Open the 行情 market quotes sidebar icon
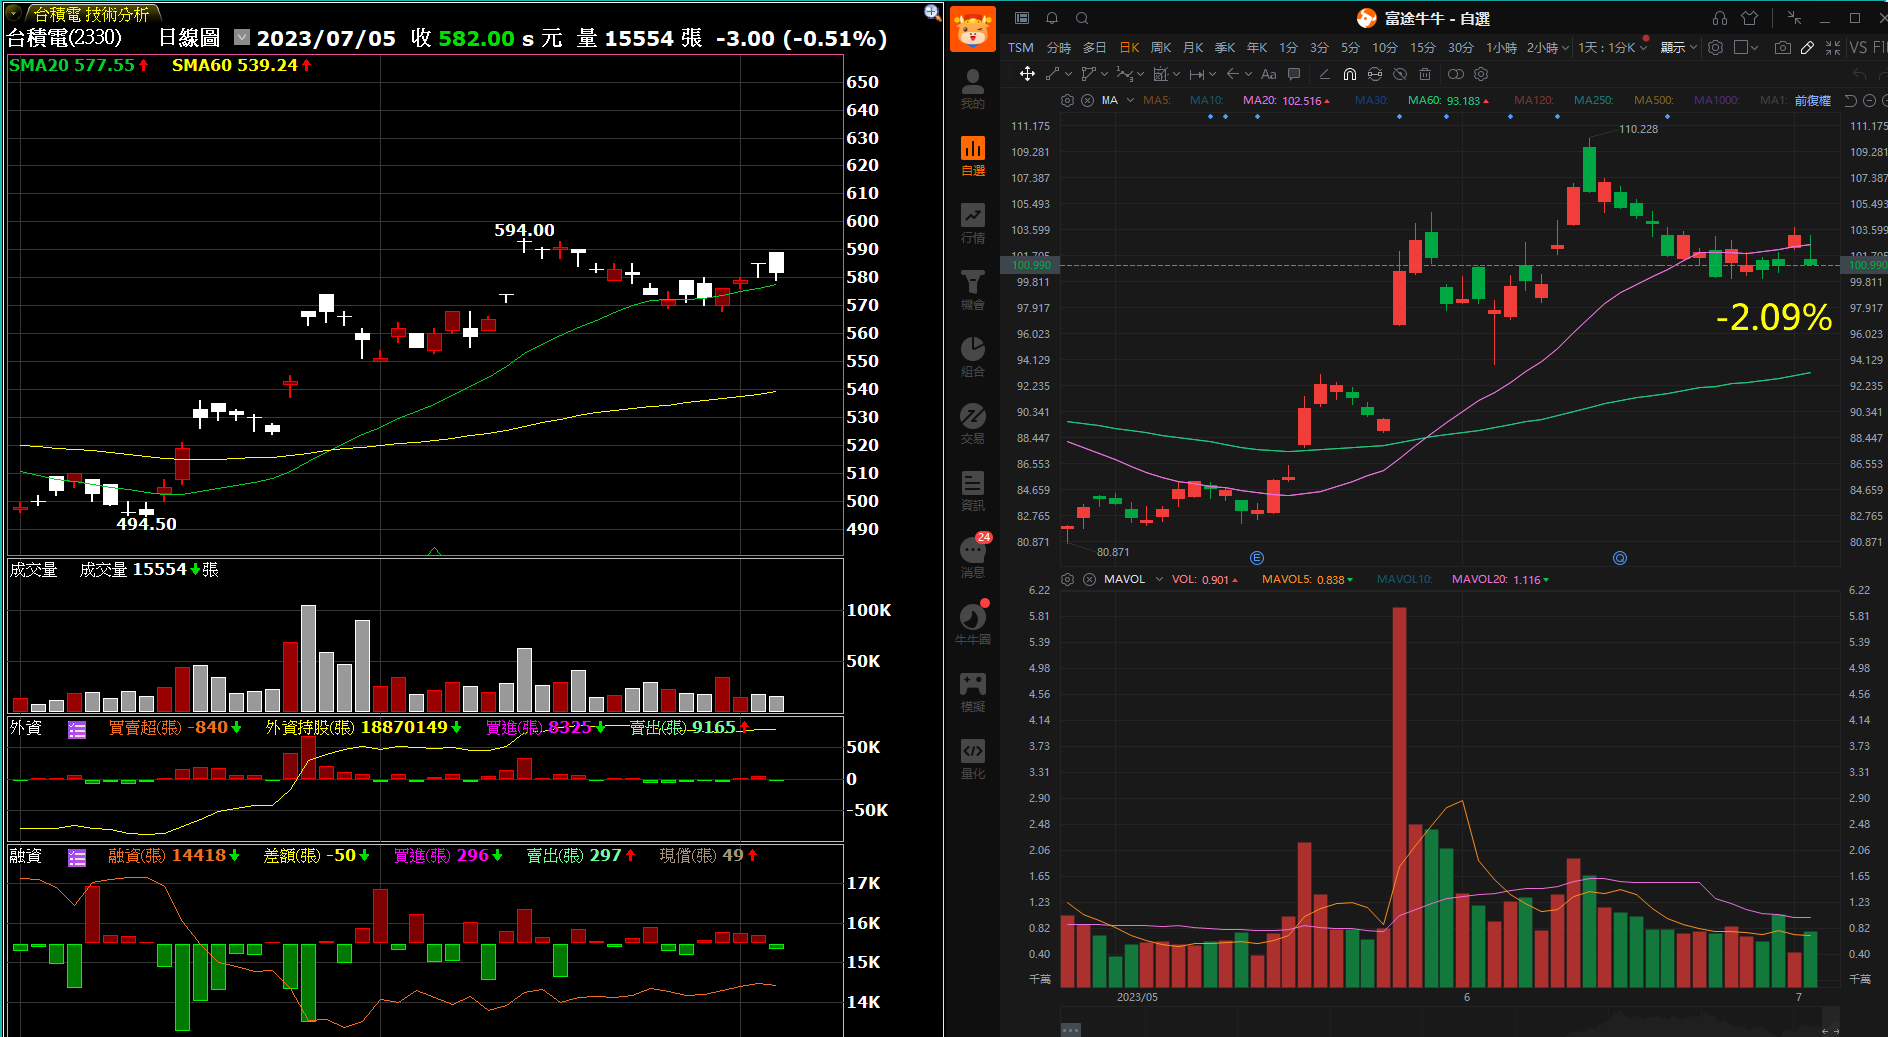This screenshot has width=1888, height=1037. (x=972, y=223)
